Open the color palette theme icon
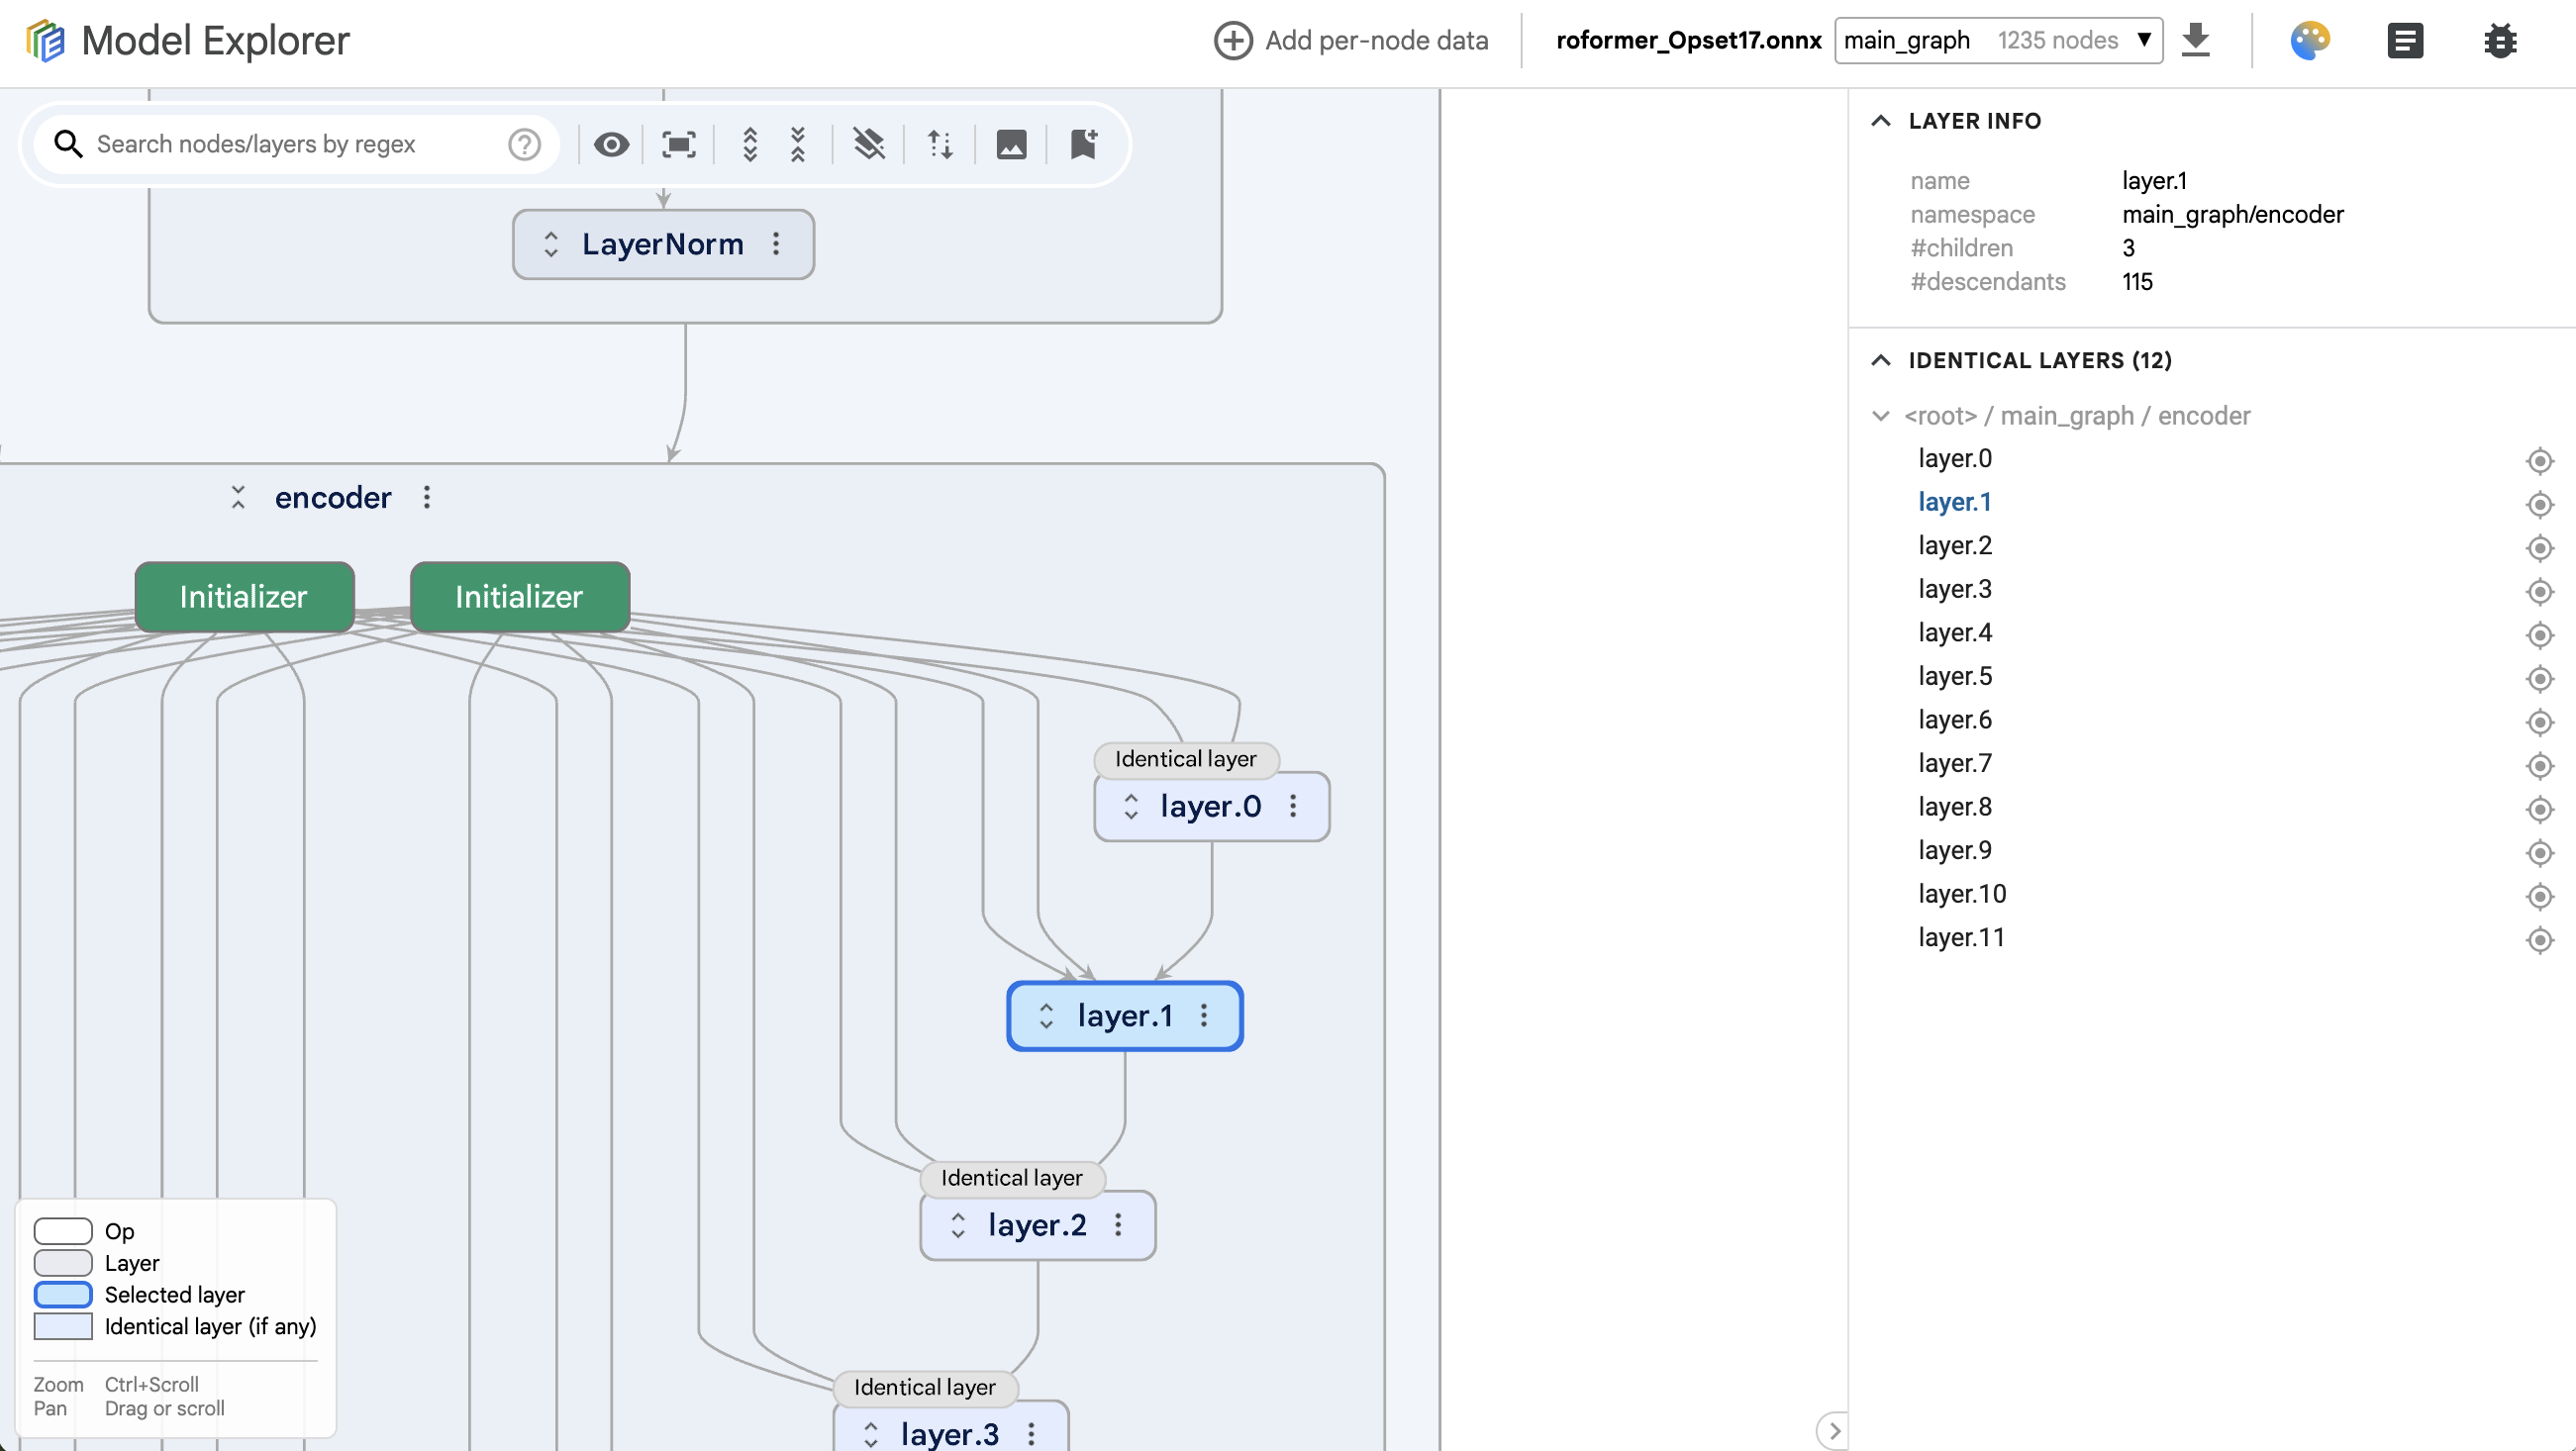 pos(2310,40)
